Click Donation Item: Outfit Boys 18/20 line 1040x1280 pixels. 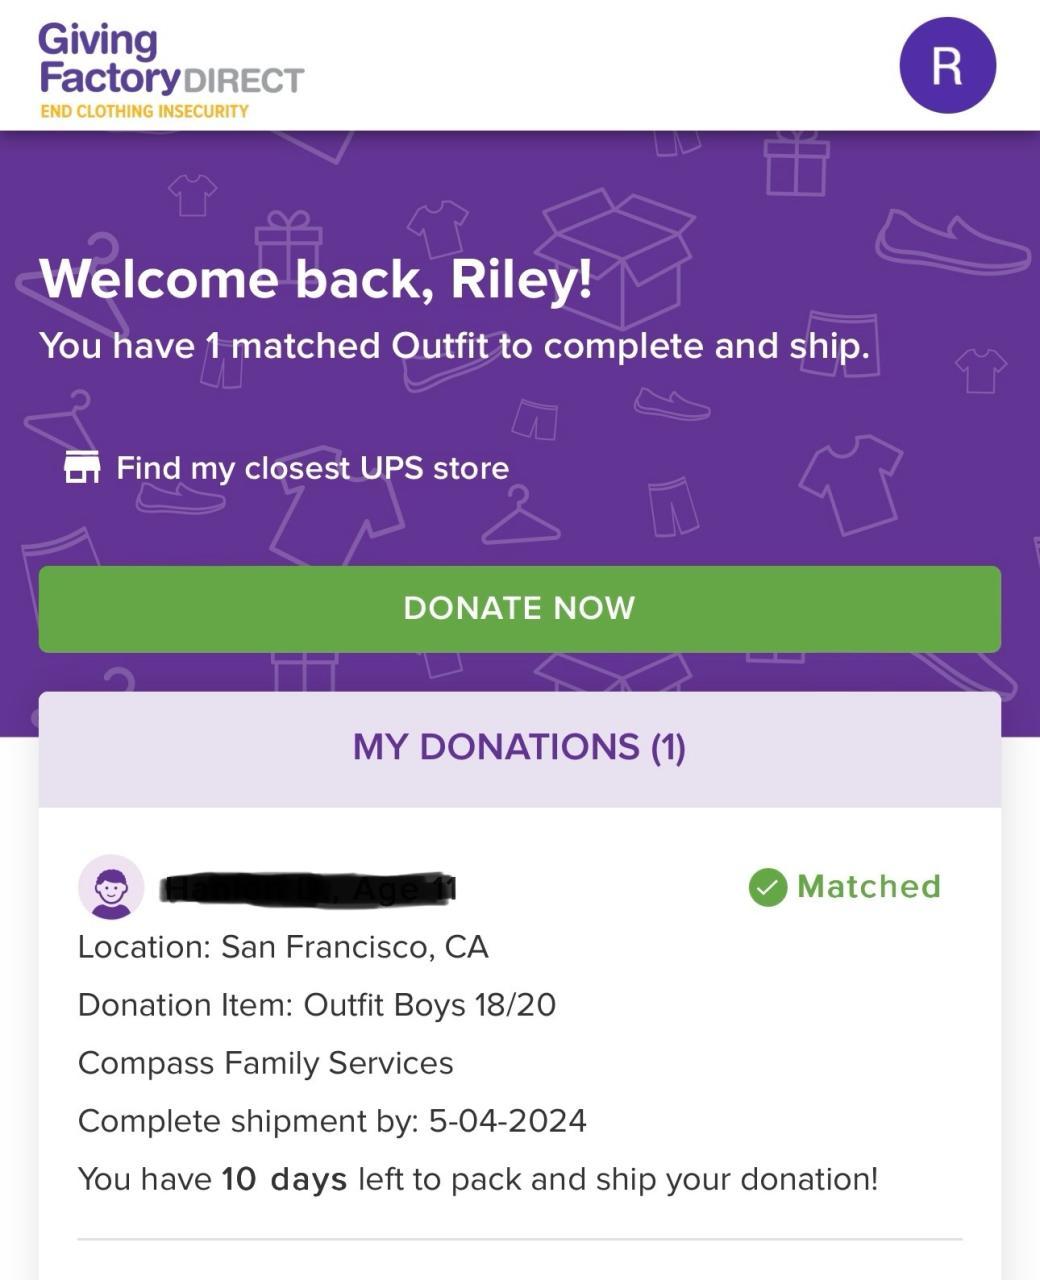tap(316, 1005)
